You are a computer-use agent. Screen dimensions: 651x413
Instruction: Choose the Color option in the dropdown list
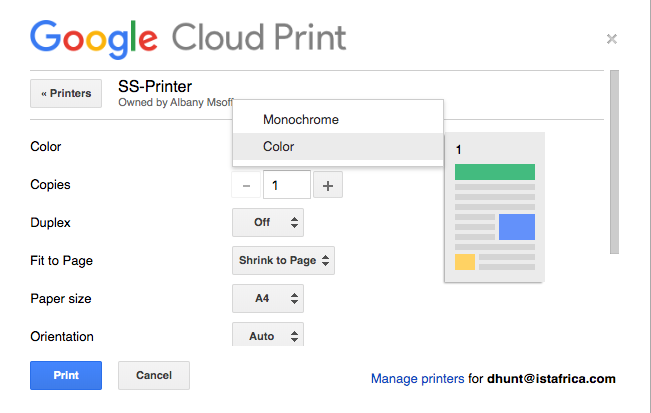click(338, 147)
